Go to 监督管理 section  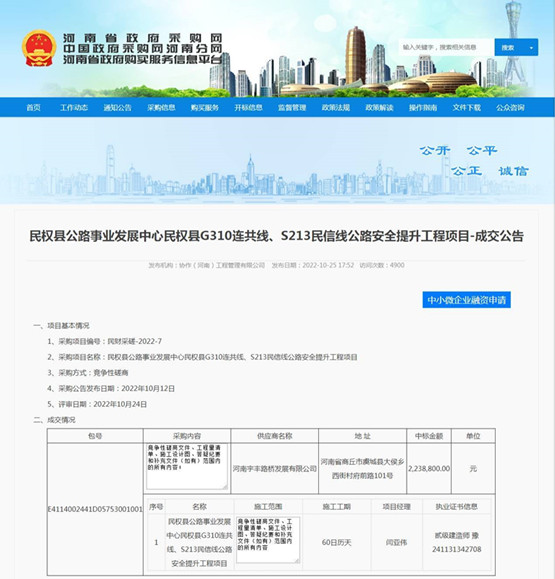point(292,107)
